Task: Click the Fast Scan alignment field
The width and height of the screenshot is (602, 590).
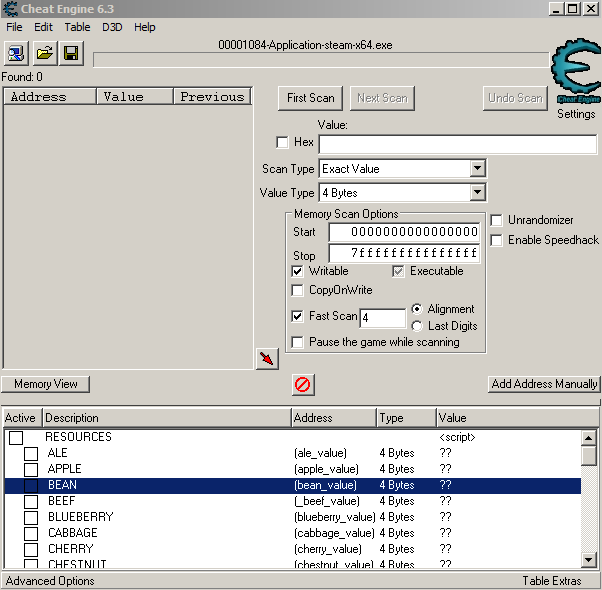Action: pos(382,318)
